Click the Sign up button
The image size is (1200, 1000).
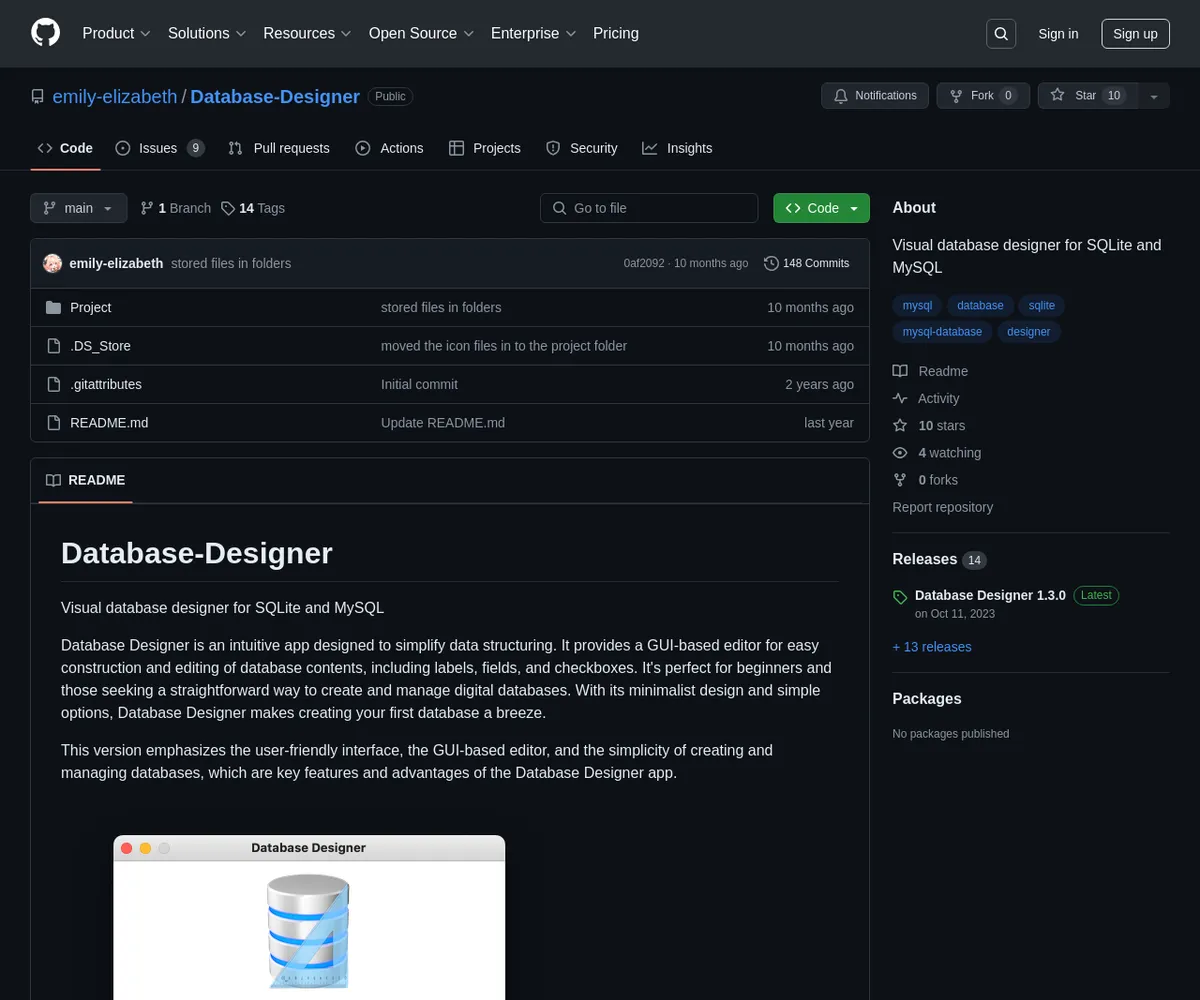[1135, 33]
